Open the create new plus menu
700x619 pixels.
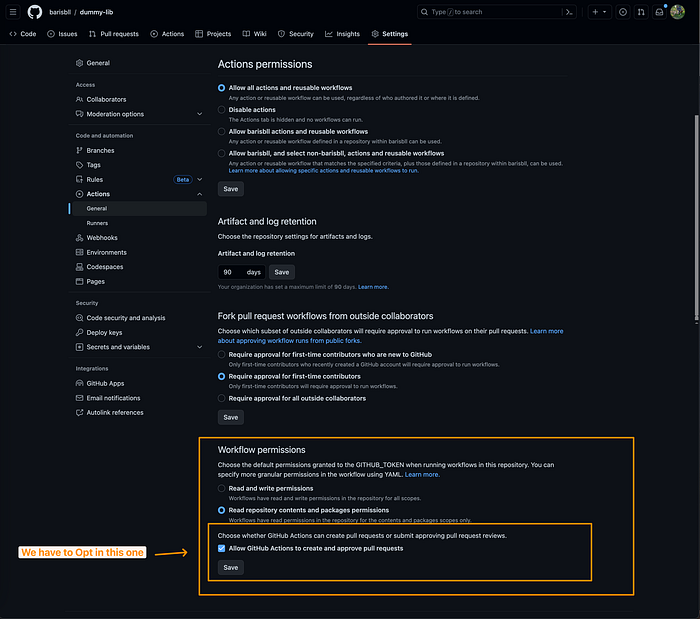[x=600, y=12]
